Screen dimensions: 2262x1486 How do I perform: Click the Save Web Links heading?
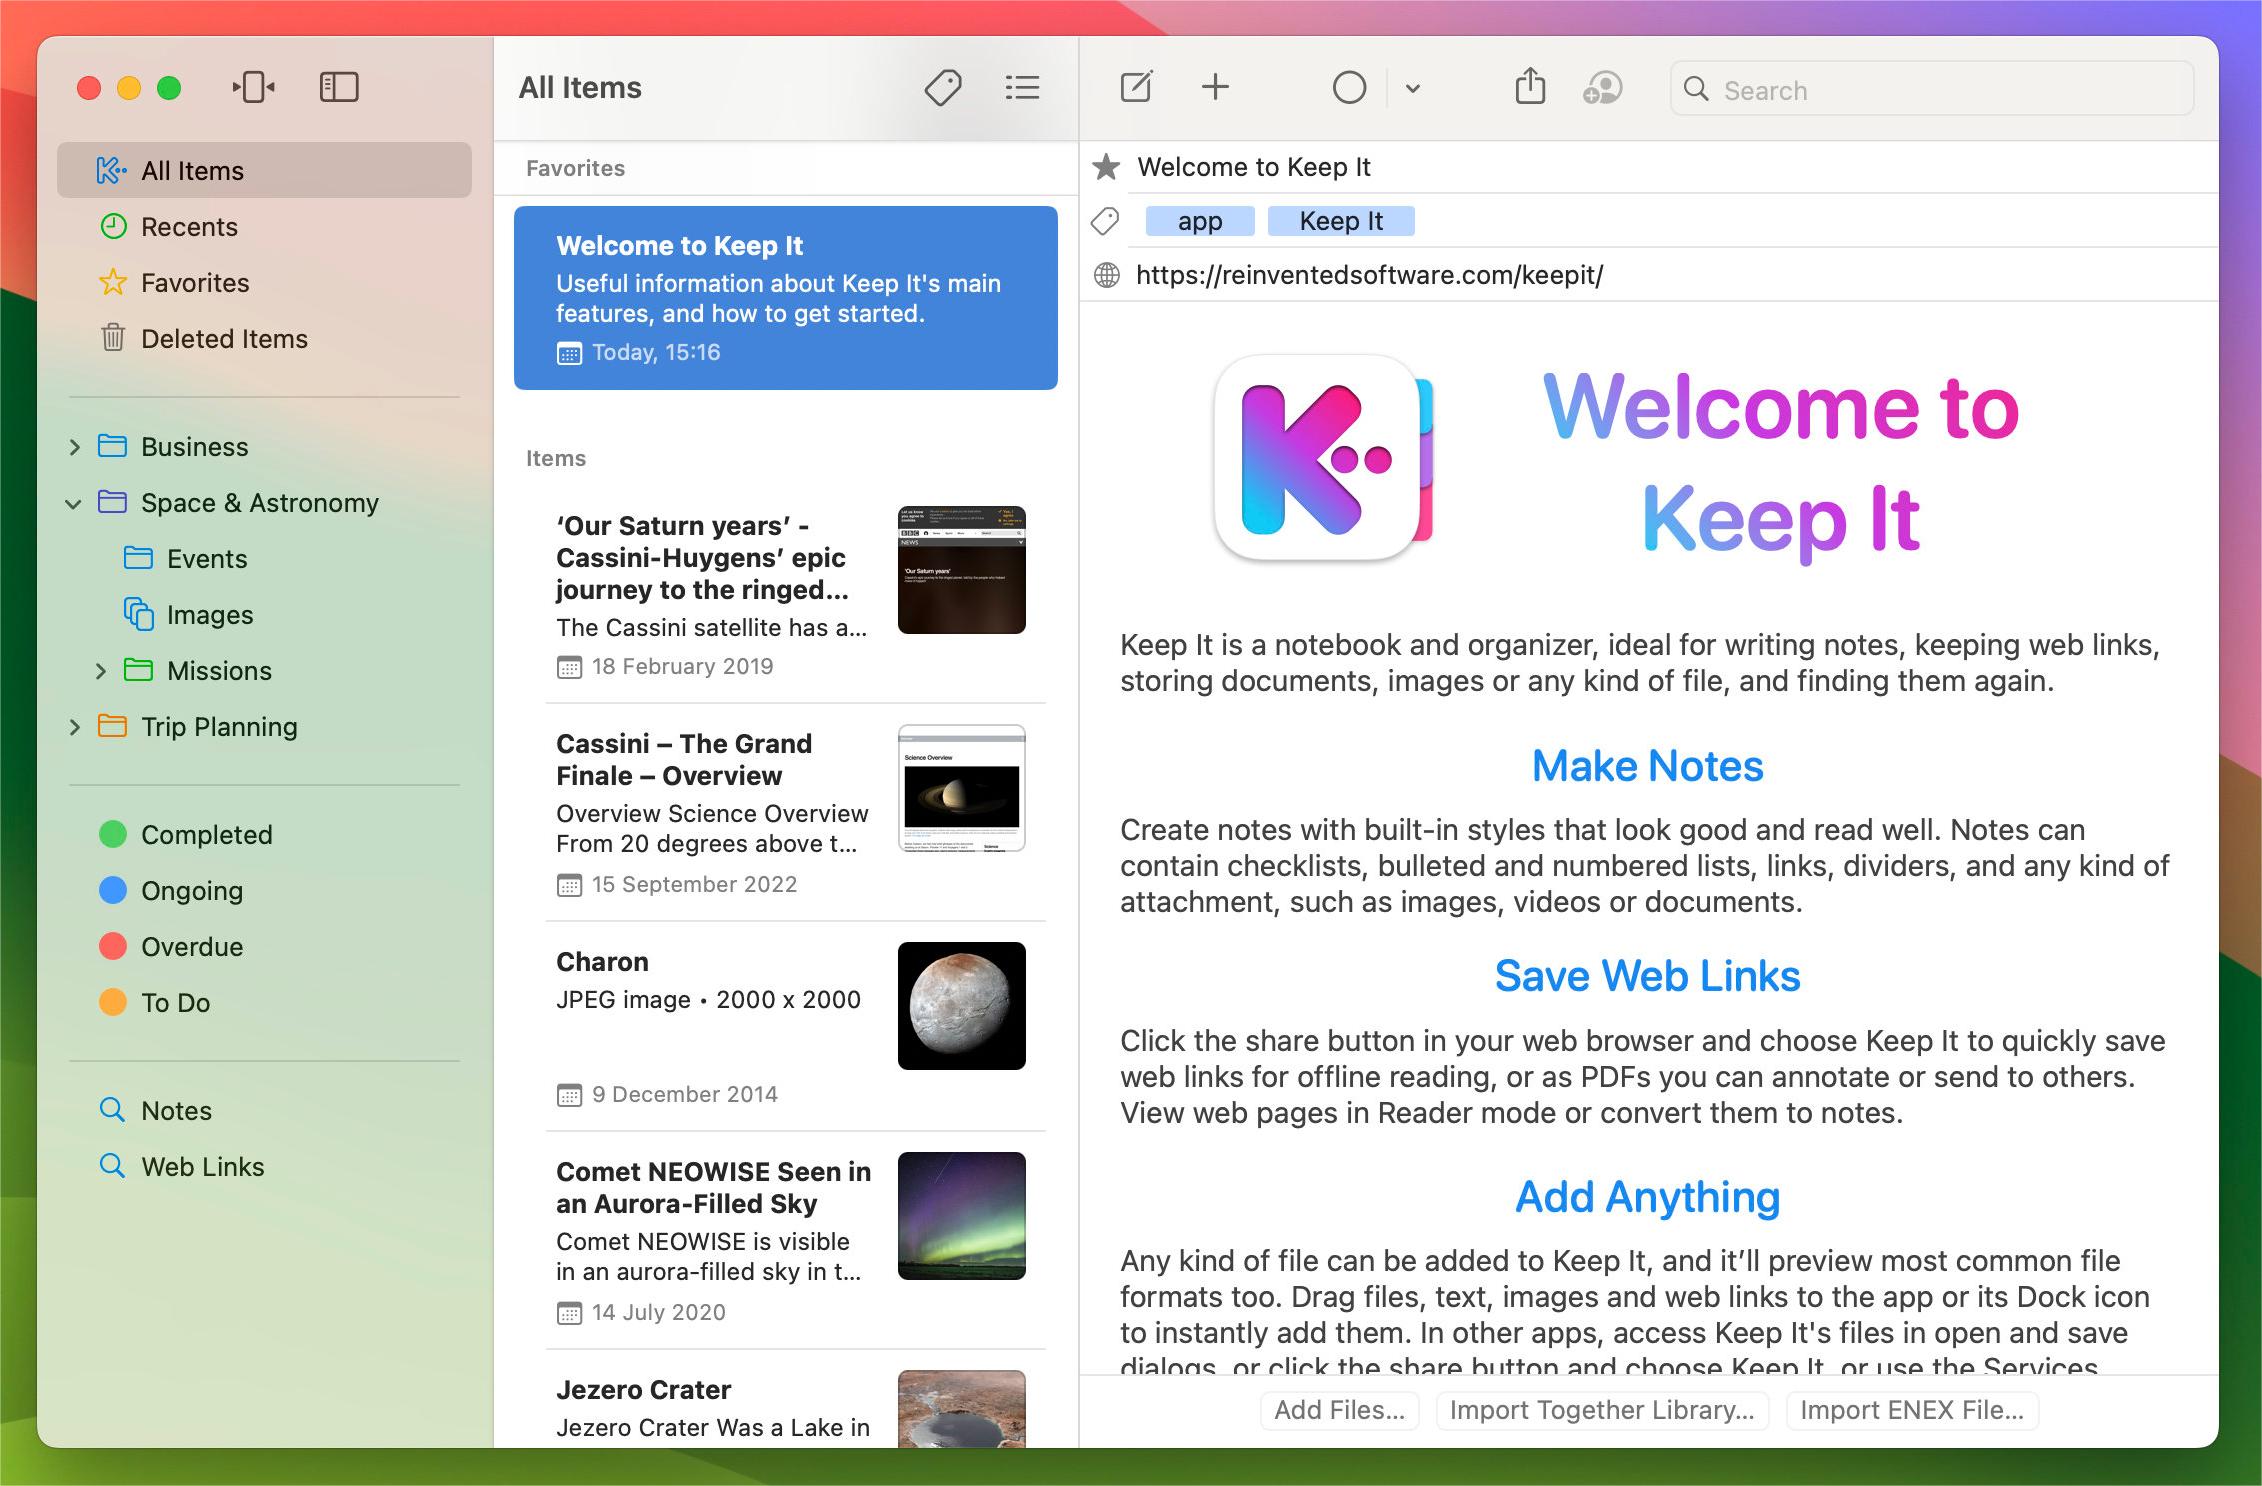tap(1647, 976)
